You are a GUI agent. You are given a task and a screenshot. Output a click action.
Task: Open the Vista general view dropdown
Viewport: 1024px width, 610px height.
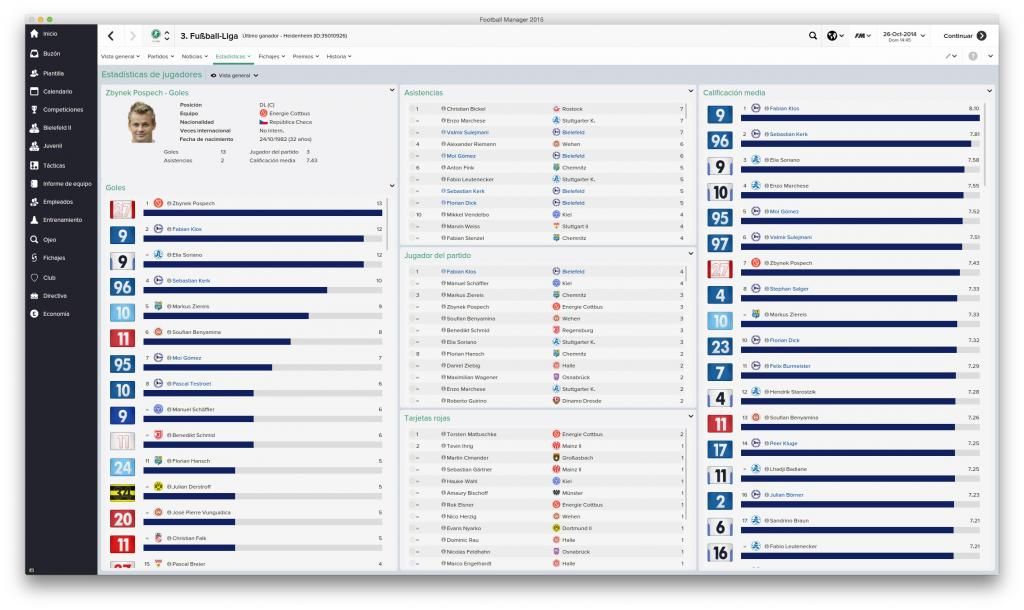[x=234, y=76]
